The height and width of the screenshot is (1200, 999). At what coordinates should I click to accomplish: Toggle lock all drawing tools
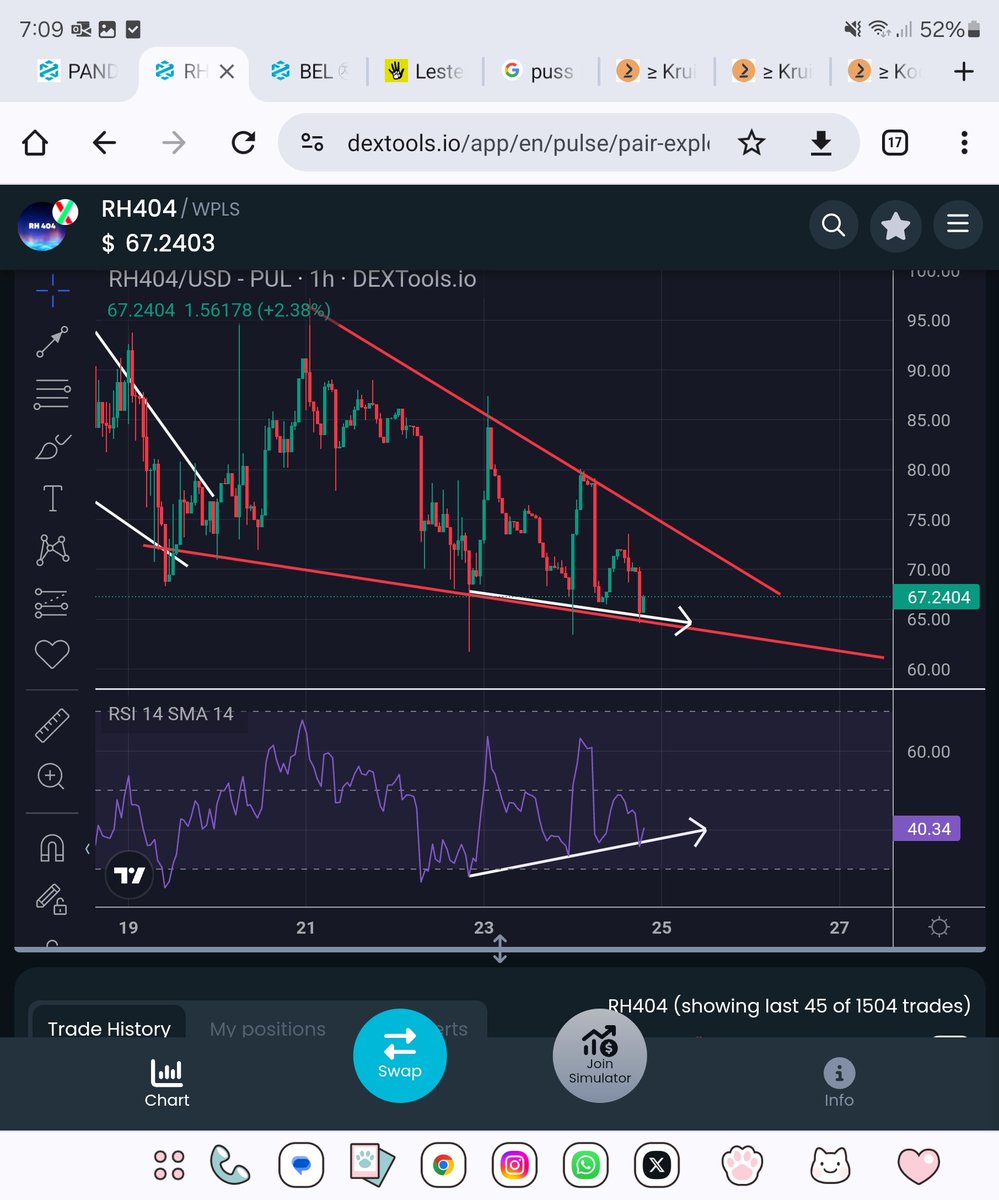click(x=52, y=899)
